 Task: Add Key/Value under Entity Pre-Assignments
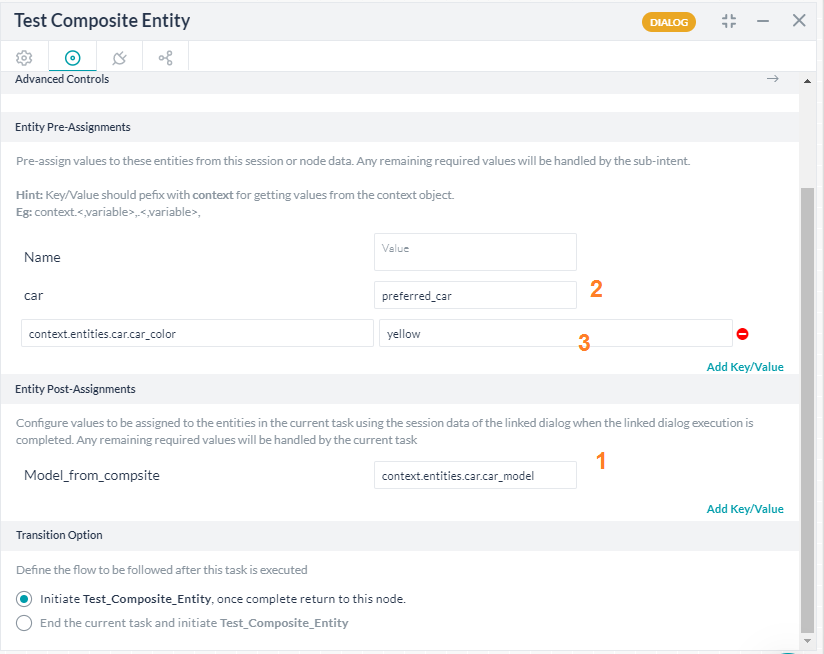click(745, 367)
